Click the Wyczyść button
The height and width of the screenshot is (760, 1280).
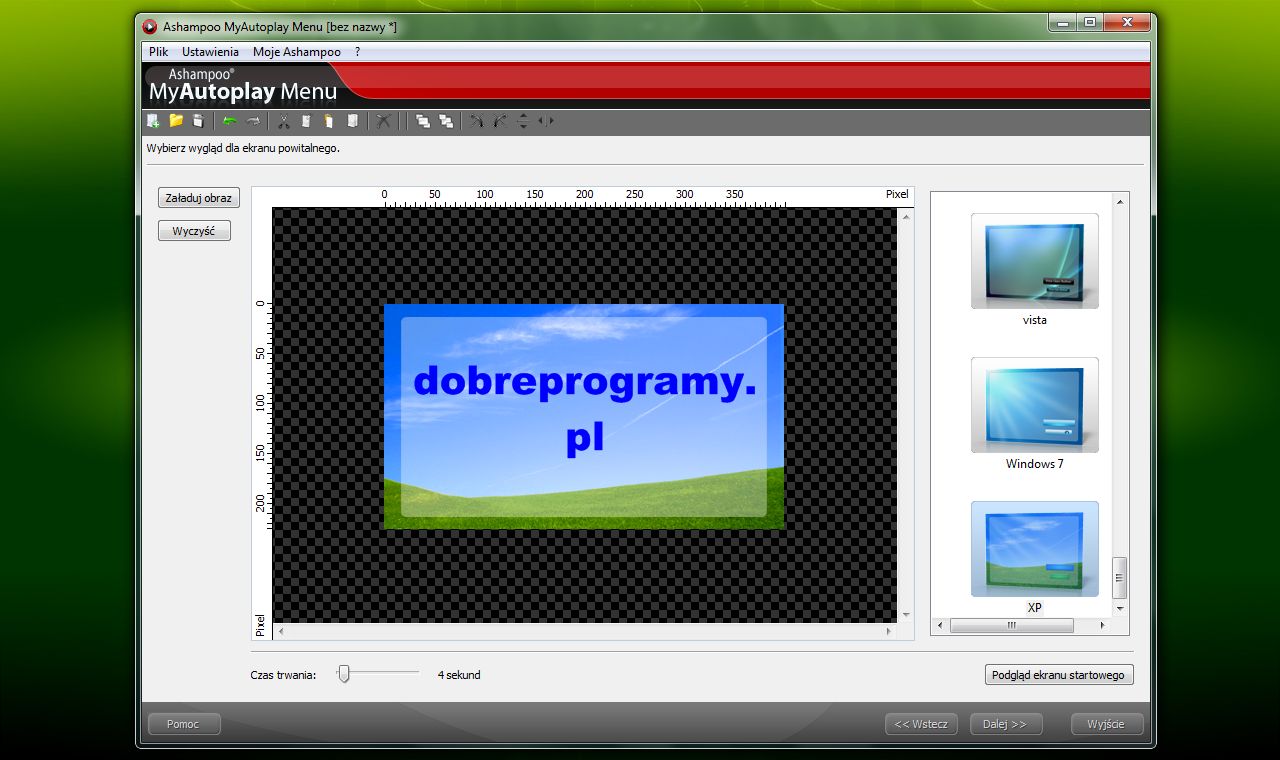point(194,231)
